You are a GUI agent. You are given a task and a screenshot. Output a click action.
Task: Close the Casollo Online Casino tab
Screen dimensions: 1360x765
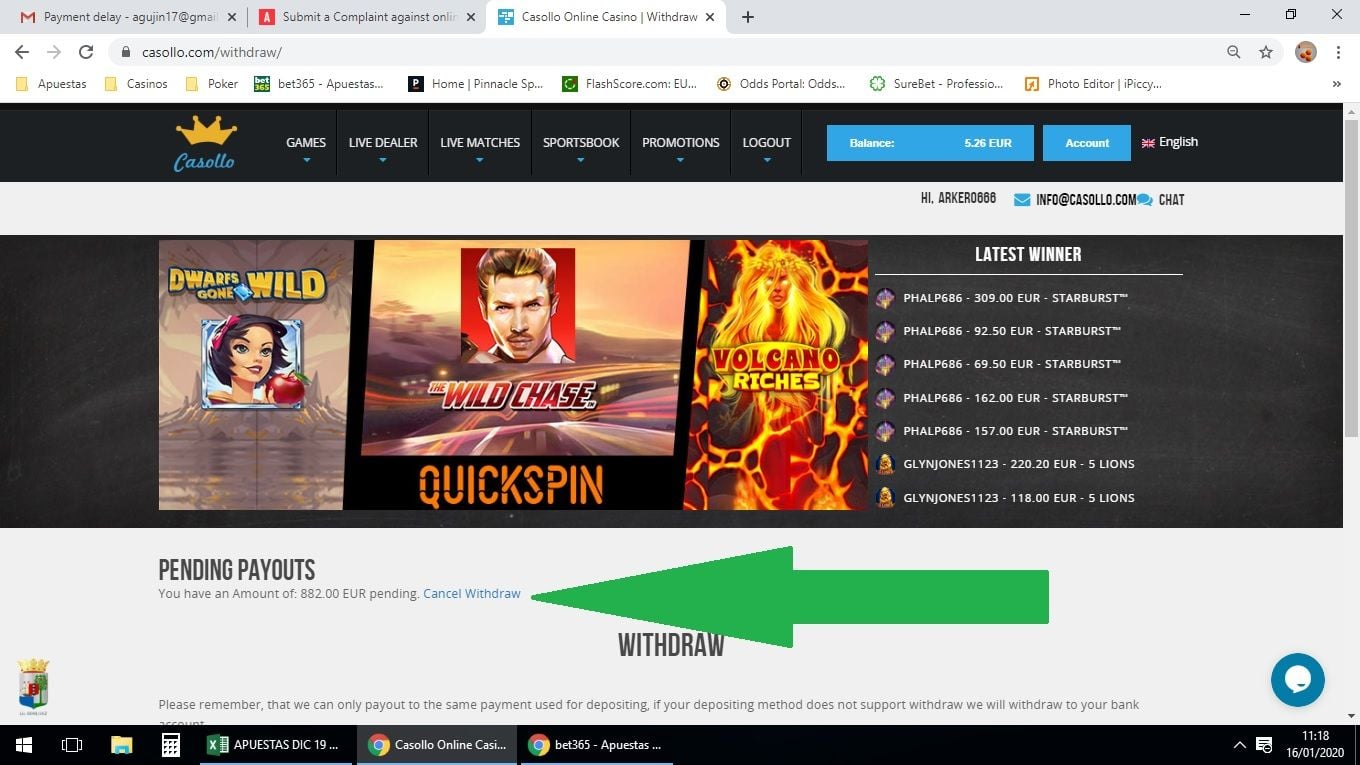tap(711, 17)
